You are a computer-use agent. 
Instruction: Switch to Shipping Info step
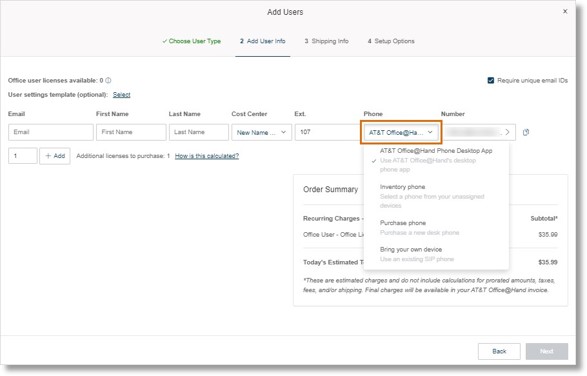coord(326,41)
